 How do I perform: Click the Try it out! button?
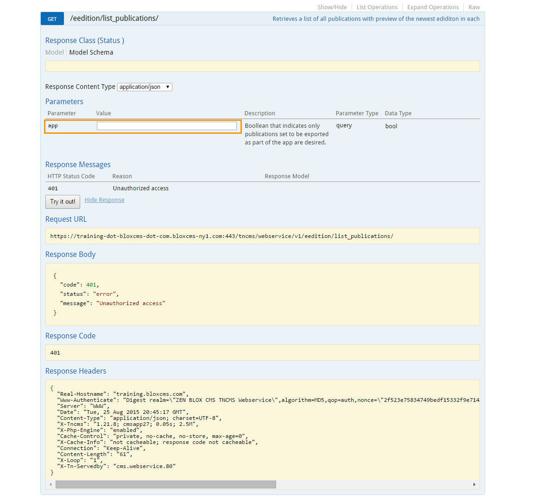(63, 202)
